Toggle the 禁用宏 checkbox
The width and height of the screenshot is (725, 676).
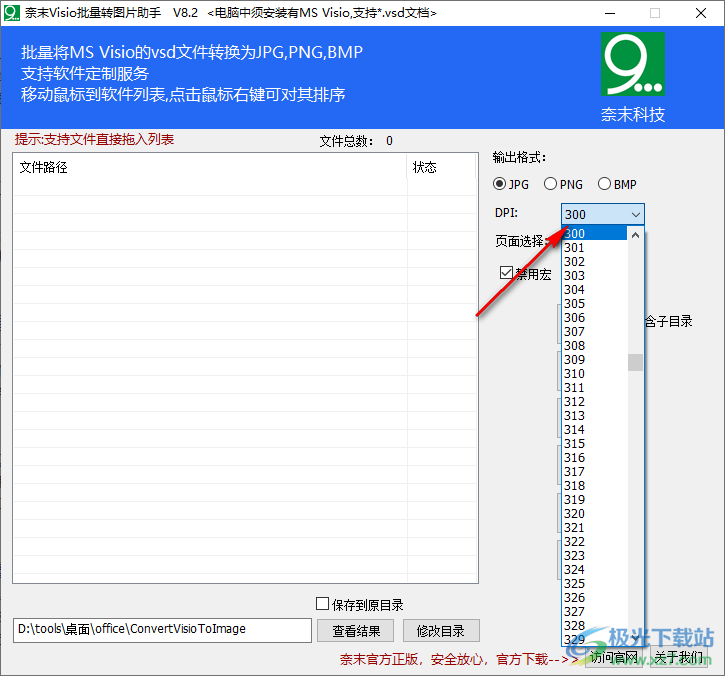(506, 273)
